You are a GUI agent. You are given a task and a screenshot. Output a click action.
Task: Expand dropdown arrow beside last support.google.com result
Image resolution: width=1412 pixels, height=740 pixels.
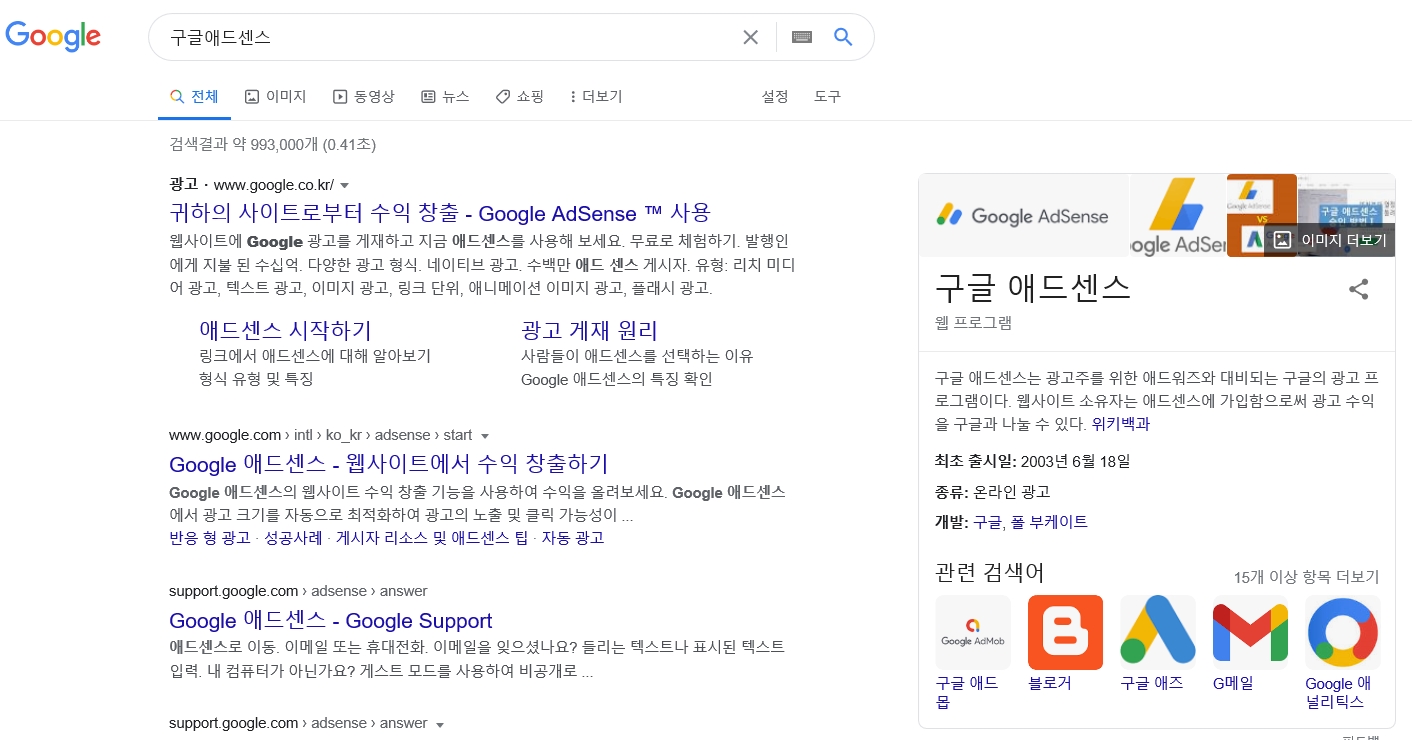[440, 724]
